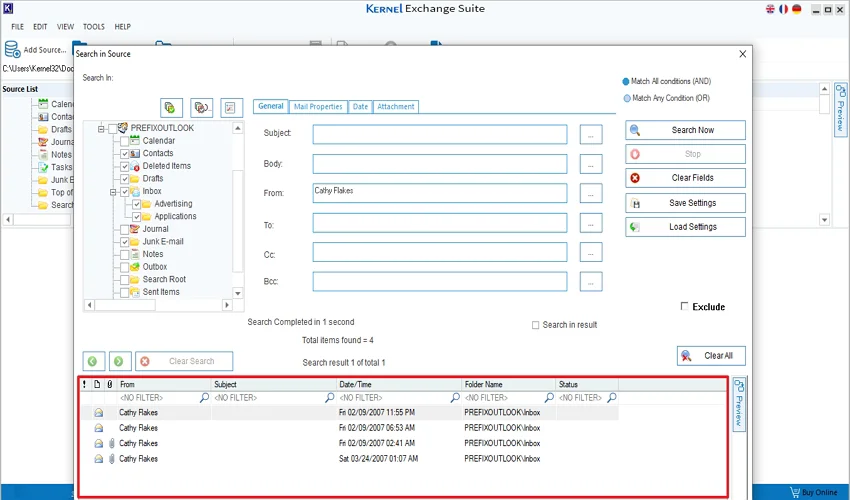Open the Preview tab in main window
Viewport: 850px width, 500px height.
pyautogui.click(x=840, y=109)
